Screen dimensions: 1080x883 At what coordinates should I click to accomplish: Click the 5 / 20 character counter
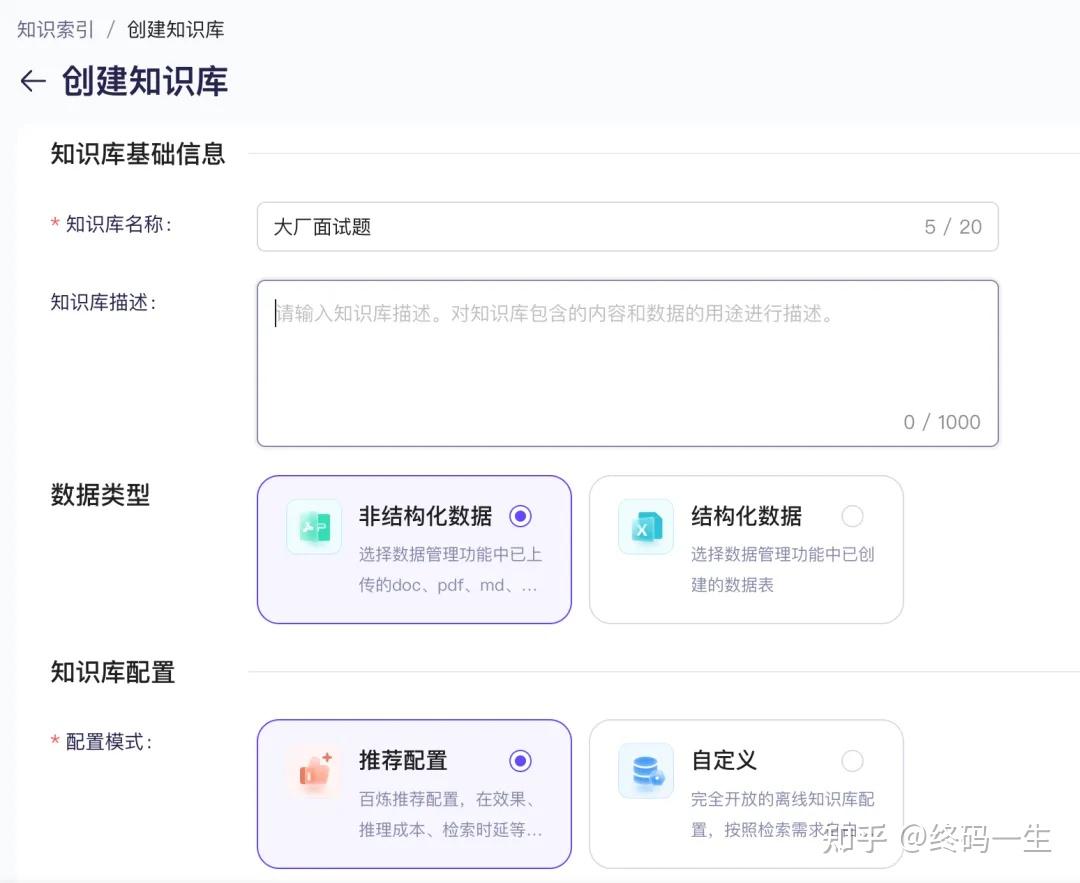click(952, 227)
